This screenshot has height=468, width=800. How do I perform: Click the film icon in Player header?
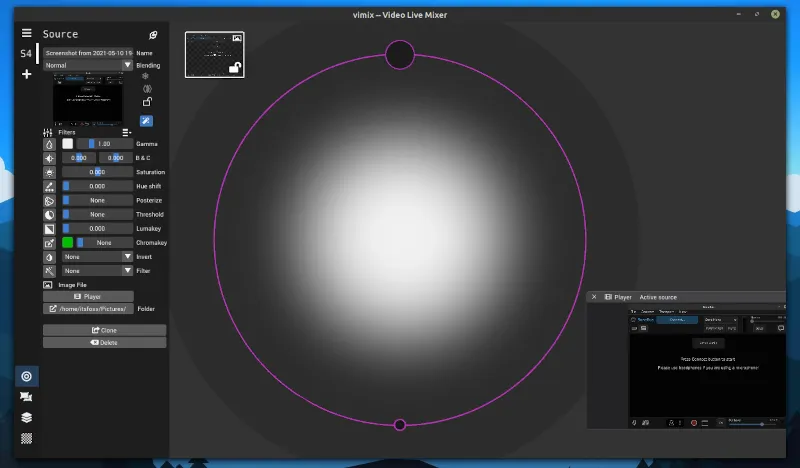[608, 297]
